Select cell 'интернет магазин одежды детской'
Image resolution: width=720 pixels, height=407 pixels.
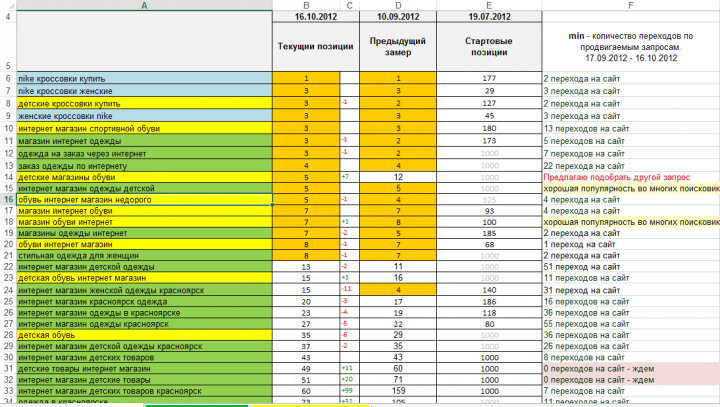point(144,188)
